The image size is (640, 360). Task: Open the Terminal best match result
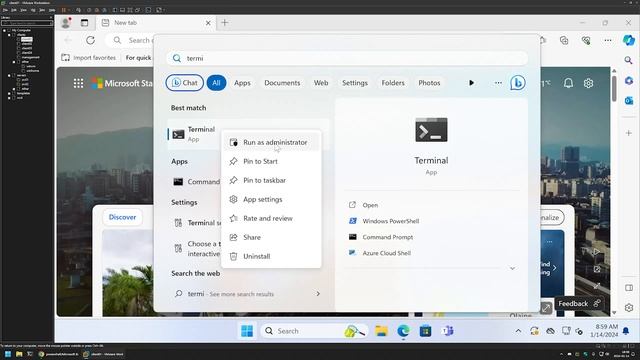[194, 133]
